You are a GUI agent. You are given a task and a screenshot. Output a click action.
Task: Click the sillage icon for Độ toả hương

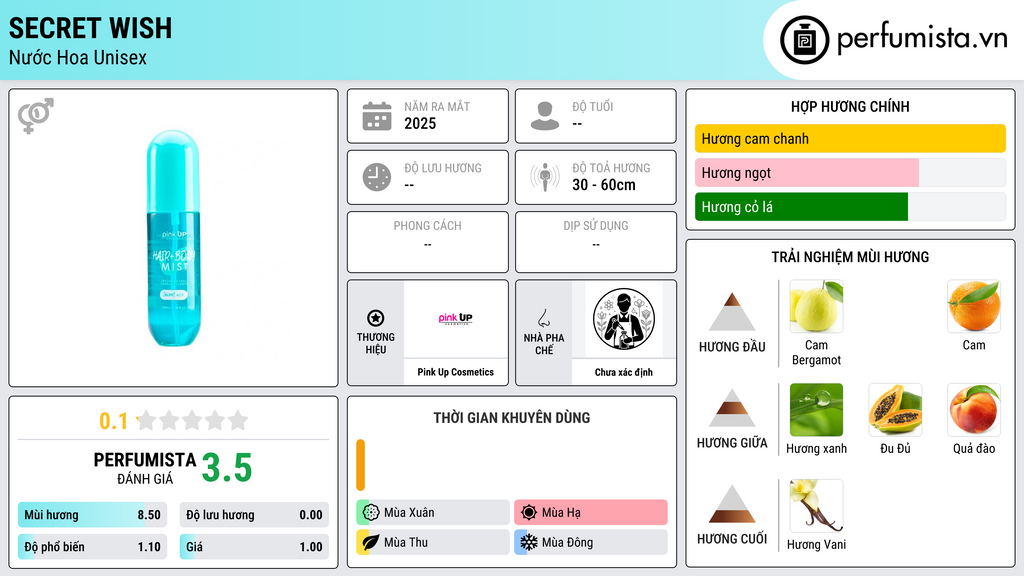click(x=545, y=177)
